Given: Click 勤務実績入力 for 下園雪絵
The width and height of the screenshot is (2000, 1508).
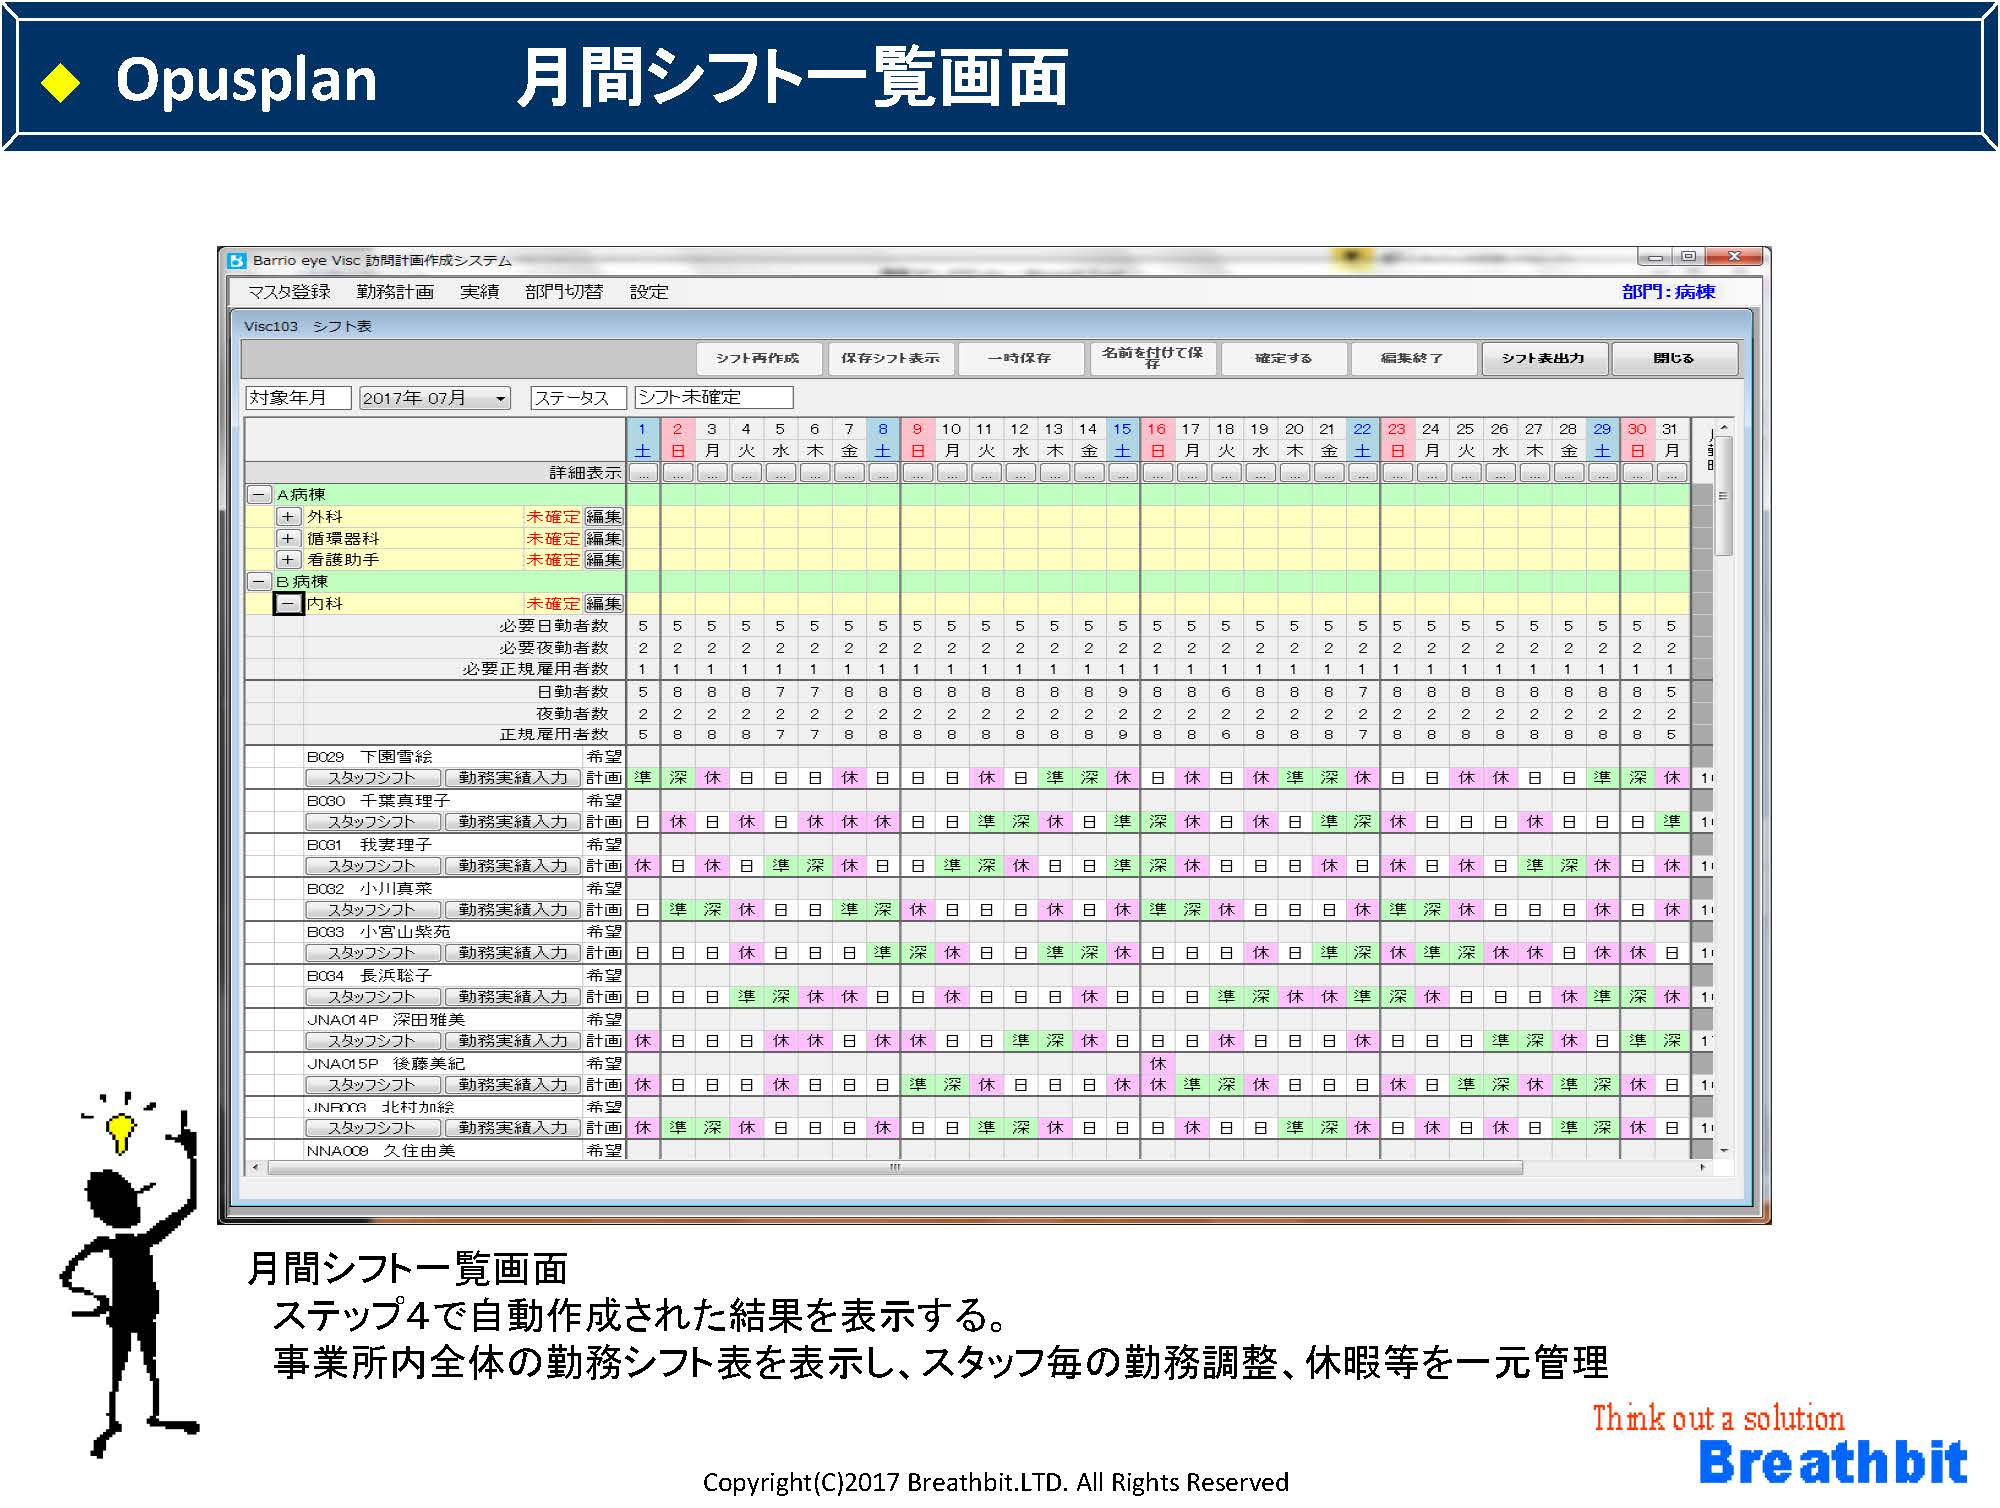Looking at the screenshot, I should pyautogui.click(x=512, y=778).
